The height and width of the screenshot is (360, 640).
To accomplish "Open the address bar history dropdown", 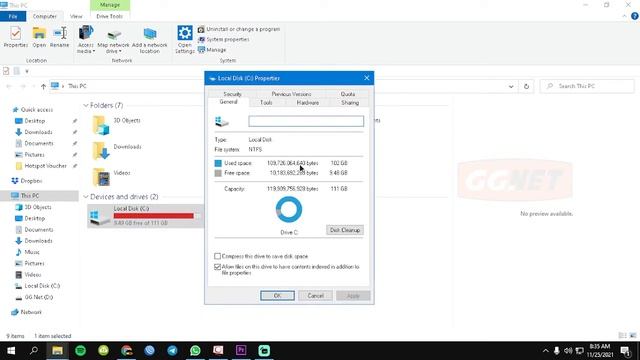I will pyautogui.click(x=511, y=86).
